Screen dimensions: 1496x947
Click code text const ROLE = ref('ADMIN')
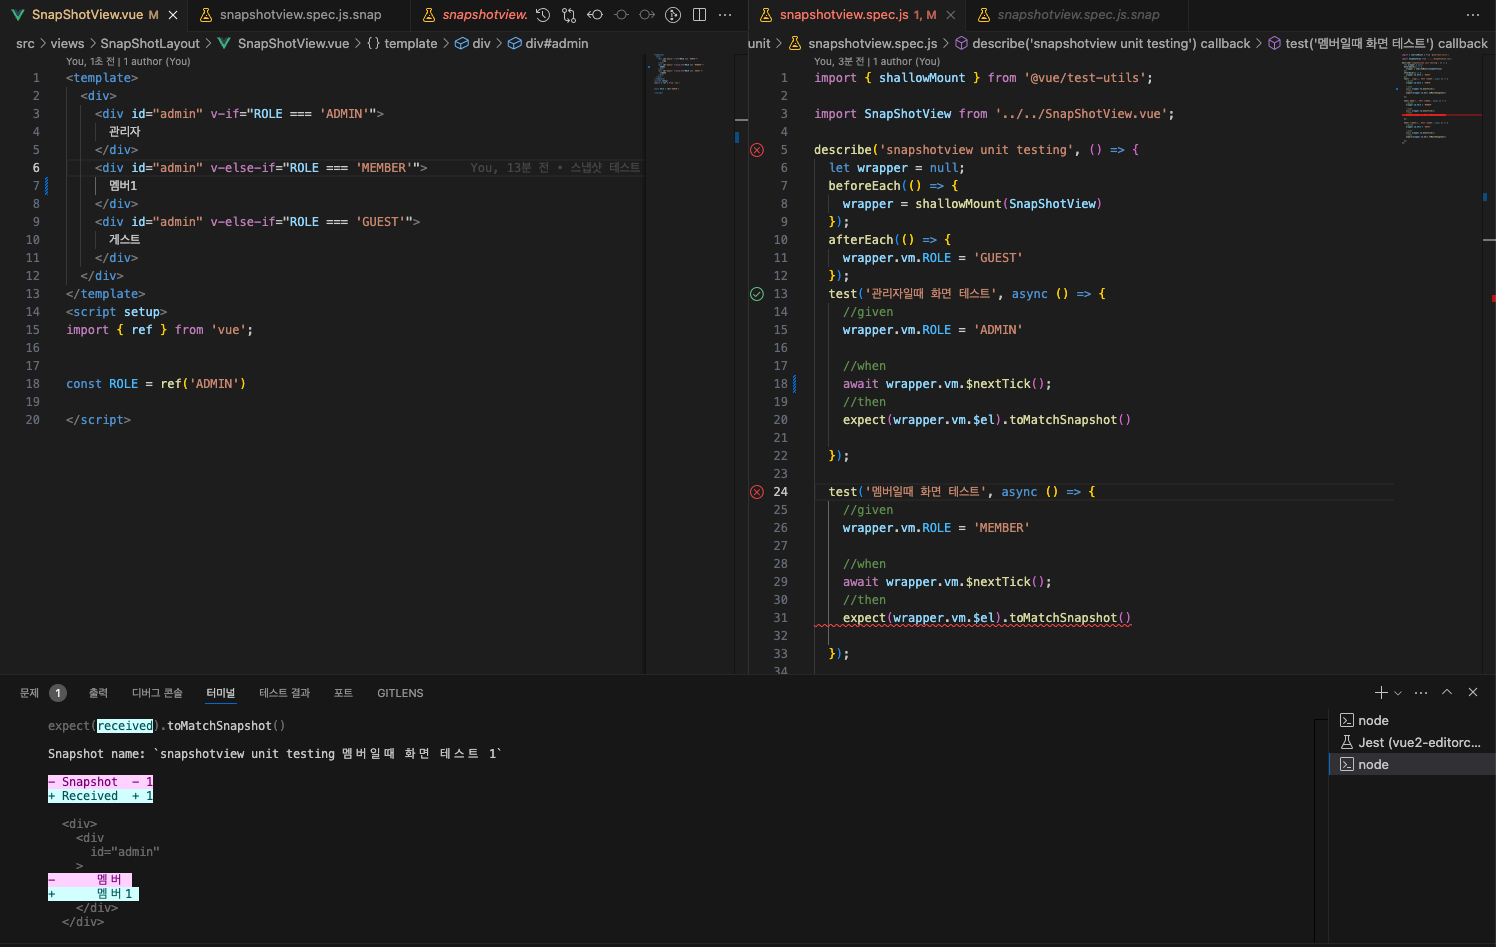coord(156,384)
